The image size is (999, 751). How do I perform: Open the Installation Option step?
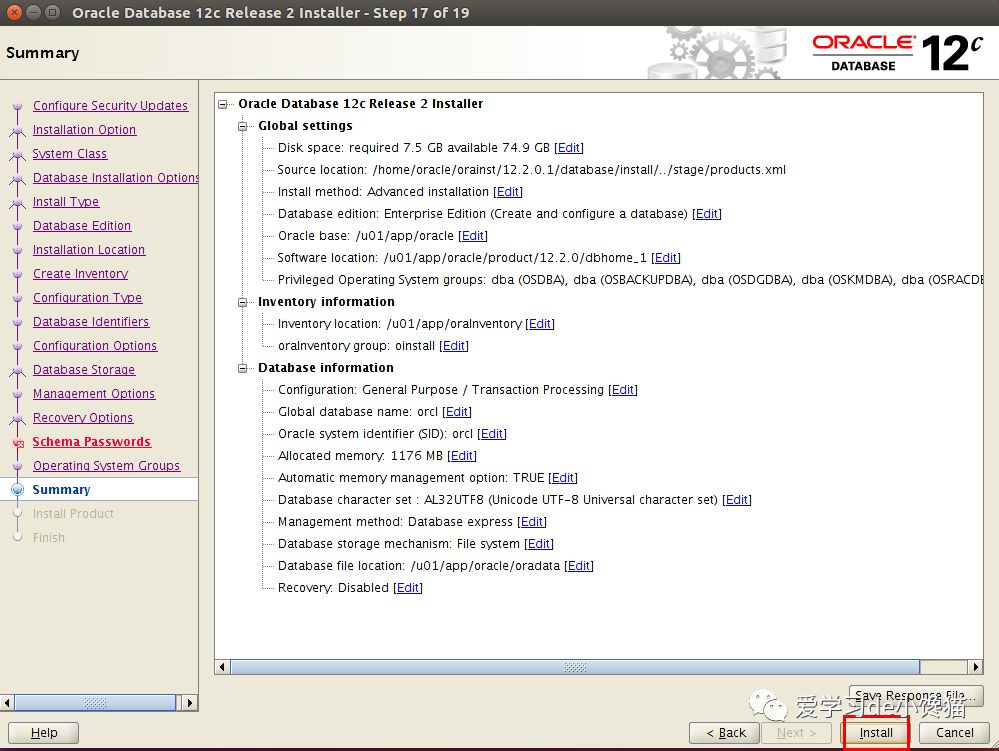(x=84, y=130)
